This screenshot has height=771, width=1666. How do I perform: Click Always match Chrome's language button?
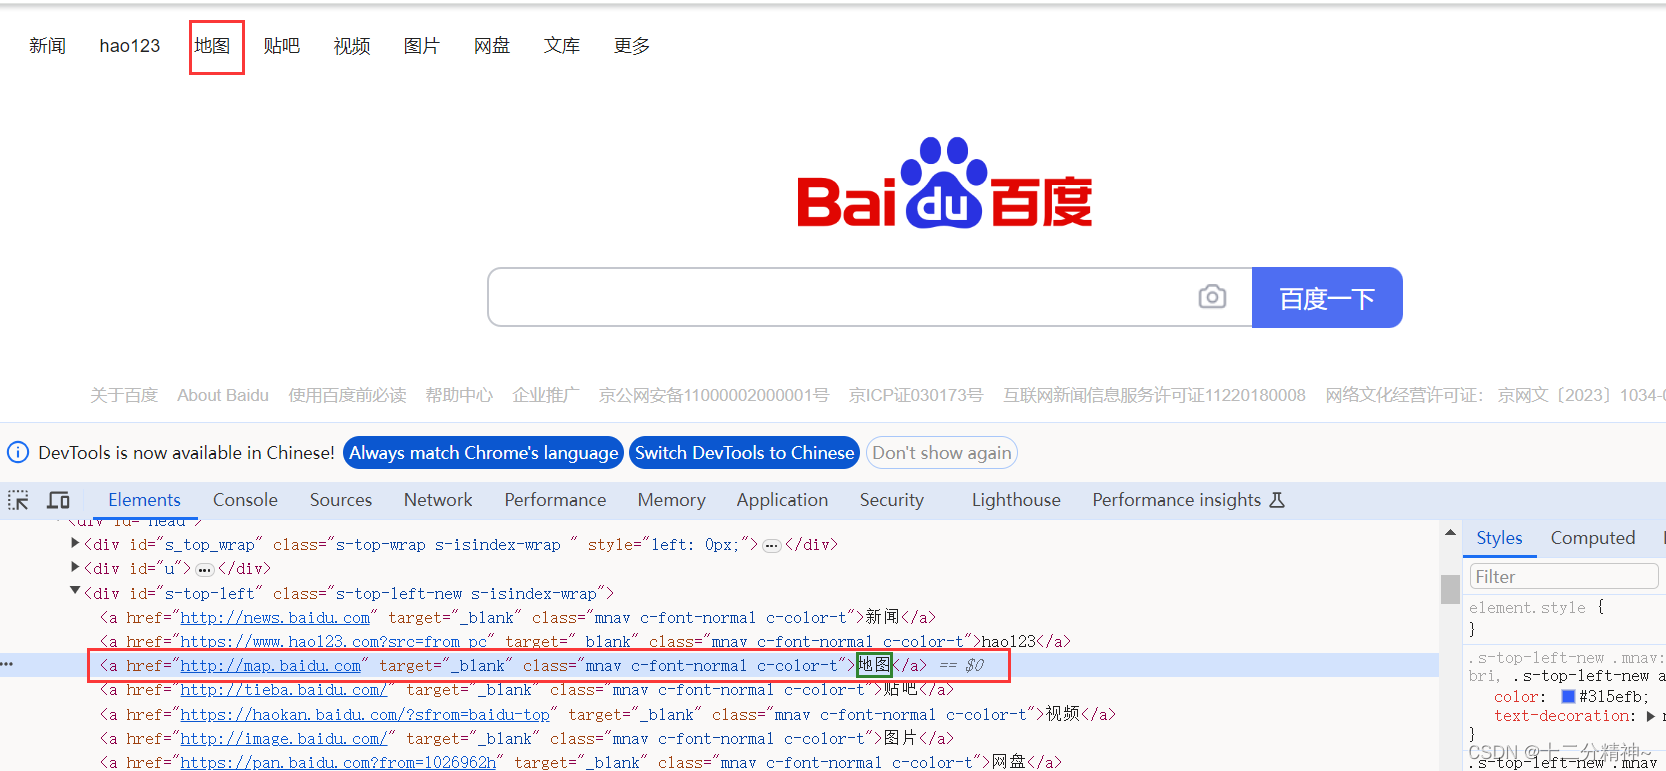pos(483,453)
